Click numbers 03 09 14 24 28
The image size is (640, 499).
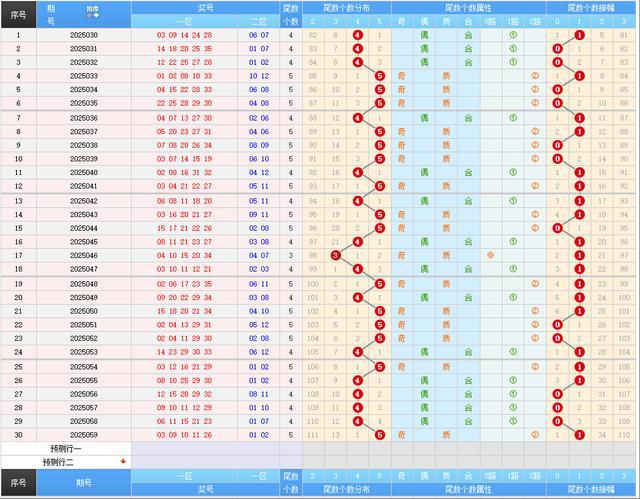184,35
